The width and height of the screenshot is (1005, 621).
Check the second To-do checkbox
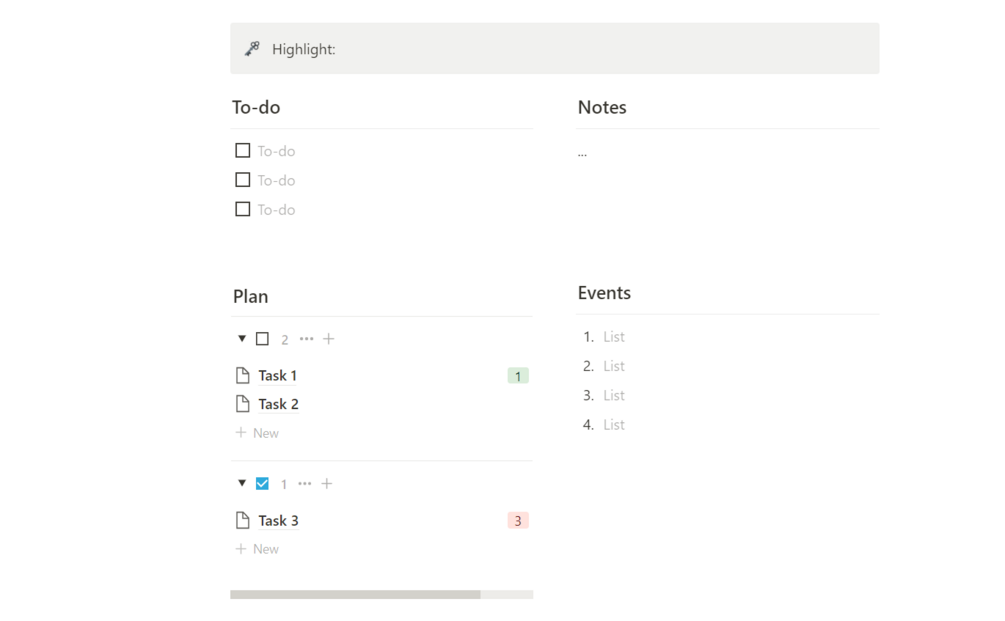click(x=243, y=180)
